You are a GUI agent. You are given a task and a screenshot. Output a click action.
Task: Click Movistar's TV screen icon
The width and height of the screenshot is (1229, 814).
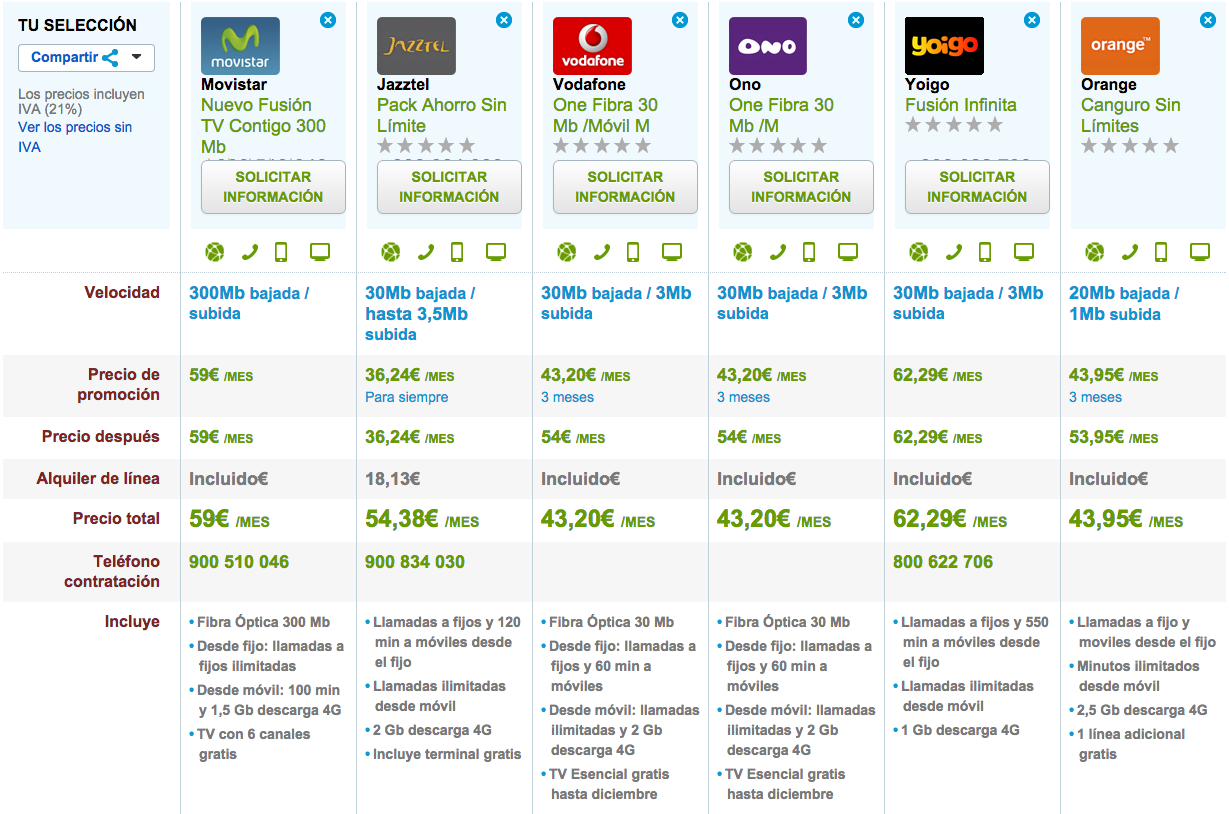pos(320,252)
